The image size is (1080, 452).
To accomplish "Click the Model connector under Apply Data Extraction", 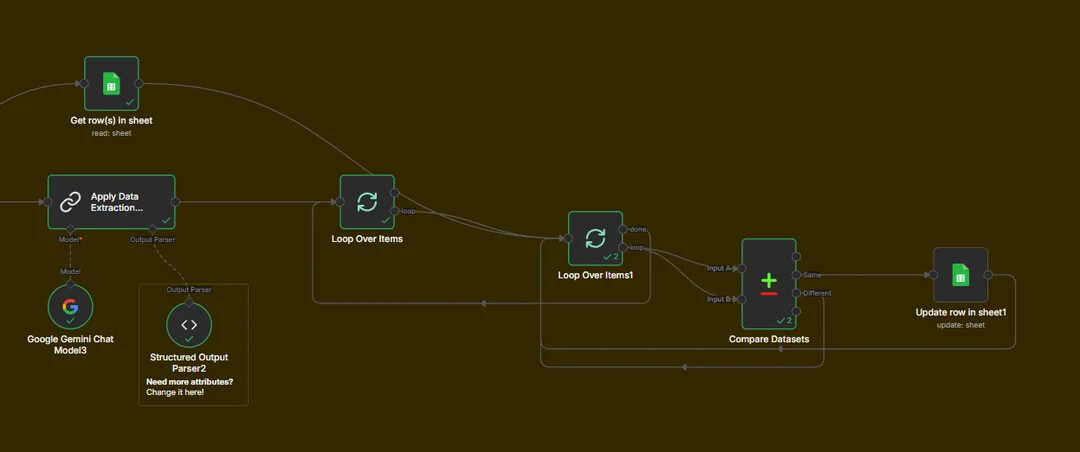I will click(70, 230).
